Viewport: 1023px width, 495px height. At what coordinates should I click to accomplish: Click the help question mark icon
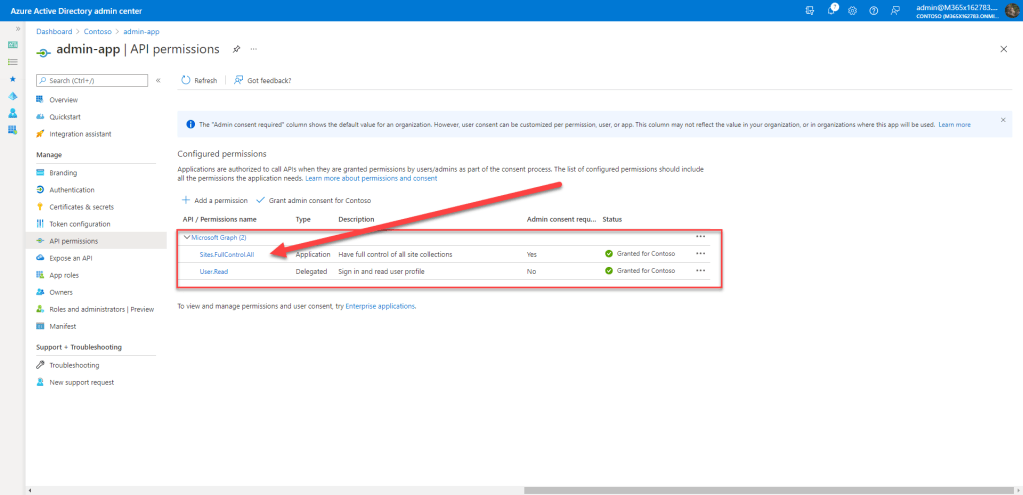coord(874,10)
